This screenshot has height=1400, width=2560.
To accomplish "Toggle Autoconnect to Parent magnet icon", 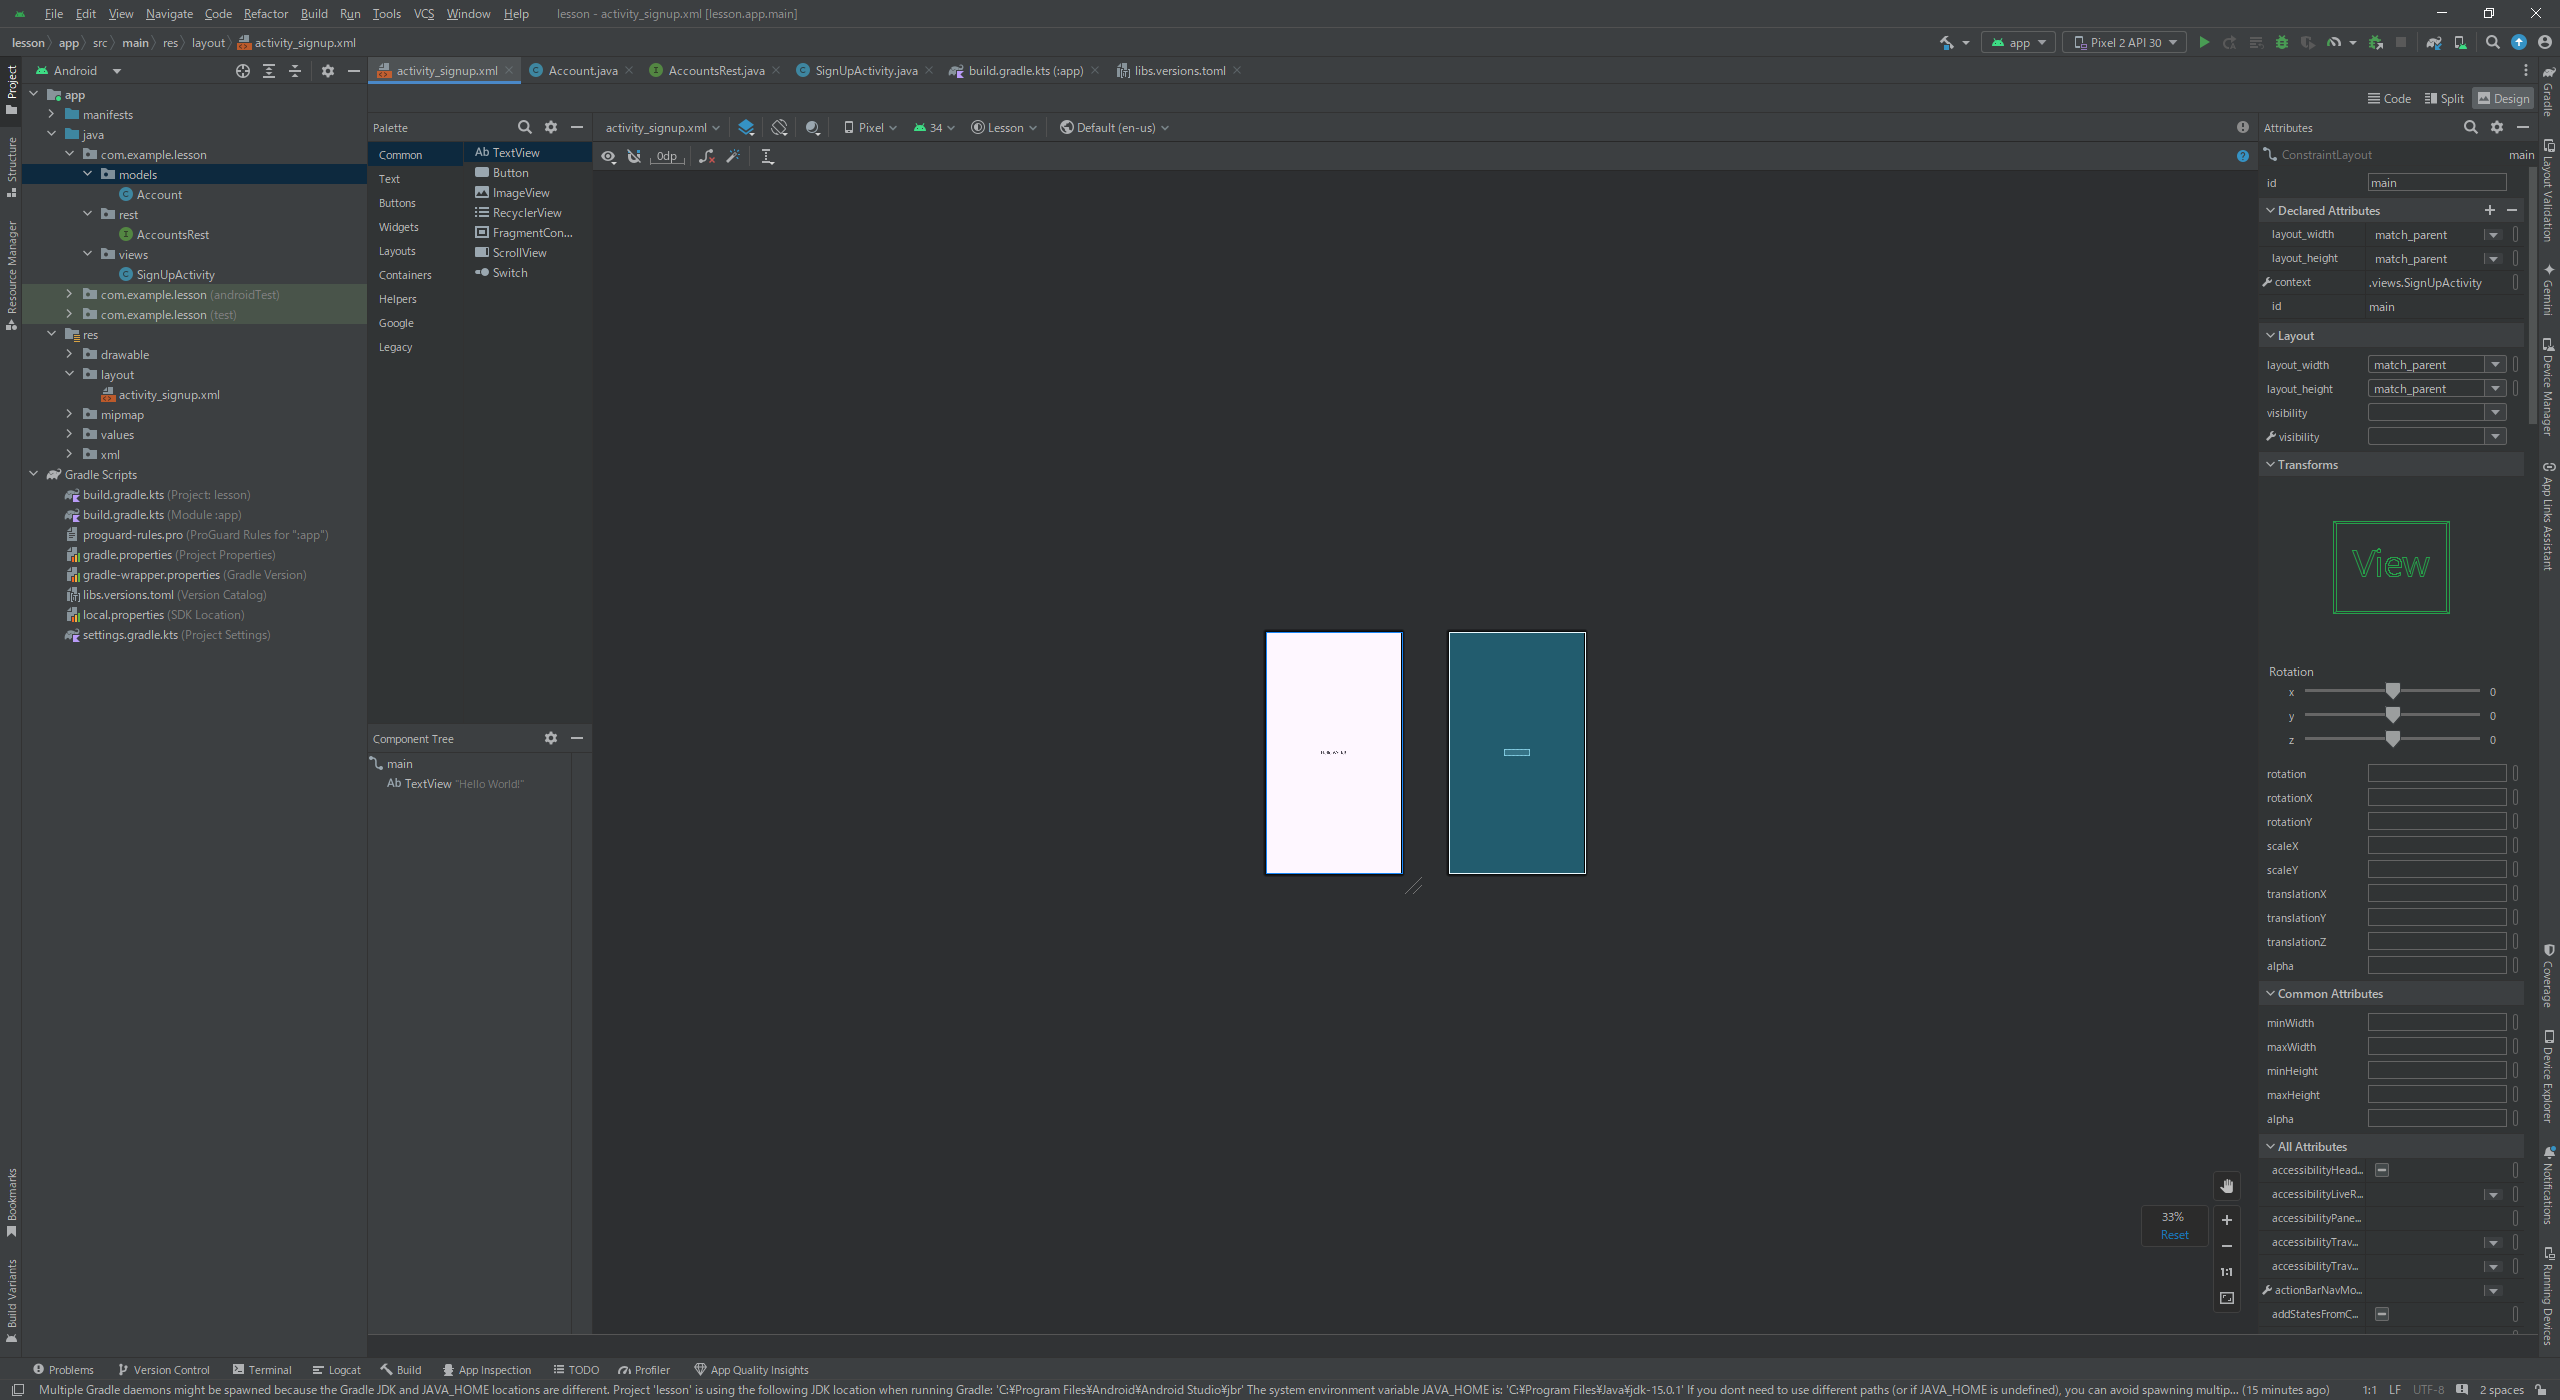I will 634,156.
